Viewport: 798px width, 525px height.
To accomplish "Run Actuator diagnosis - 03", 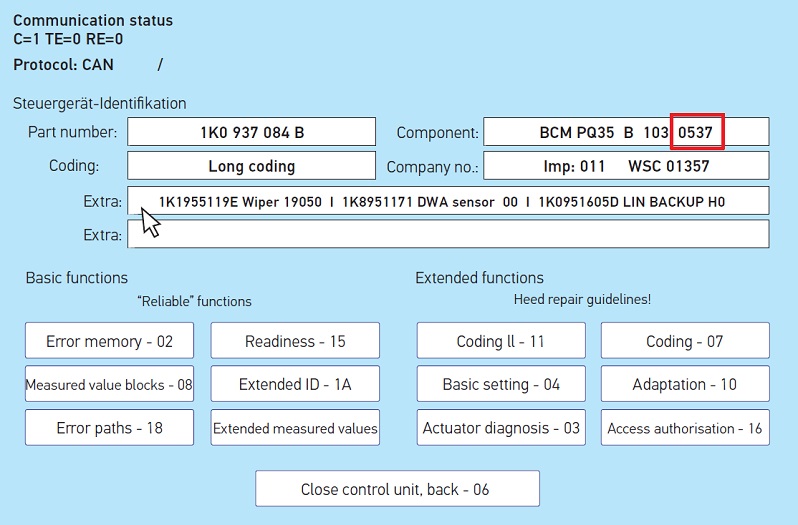I will click(x=500, y=428).
